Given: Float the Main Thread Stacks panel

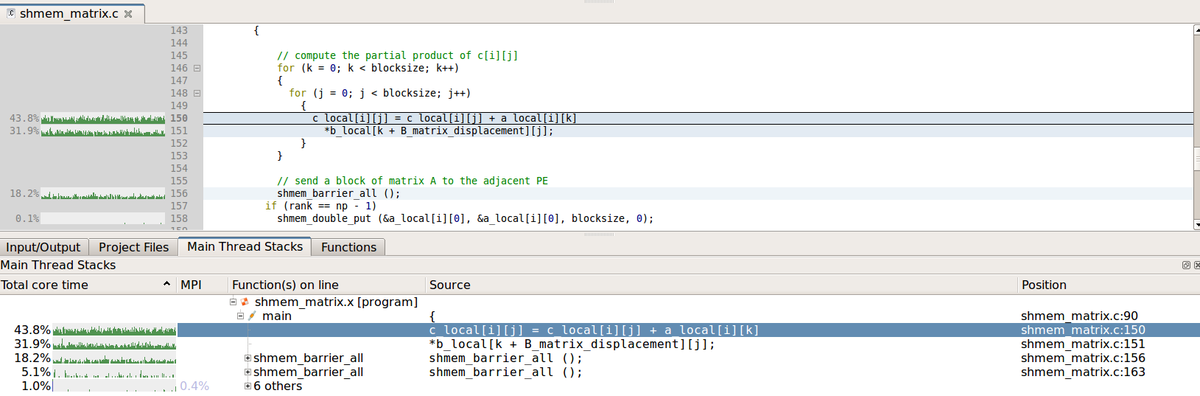Looking at the screenshot, I should pyautogui.click(x=1185, y=265).
